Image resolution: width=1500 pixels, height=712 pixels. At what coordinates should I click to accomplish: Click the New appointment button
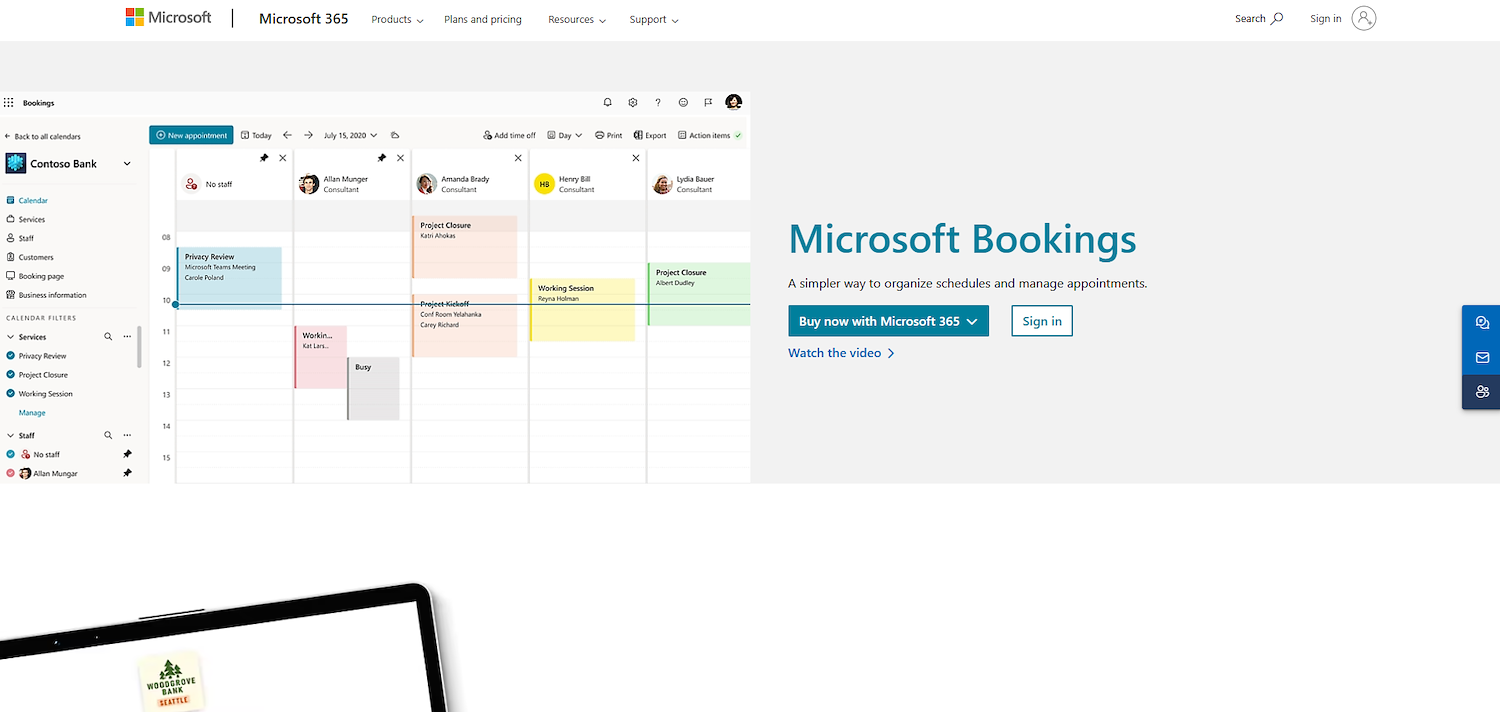point(191,135)
